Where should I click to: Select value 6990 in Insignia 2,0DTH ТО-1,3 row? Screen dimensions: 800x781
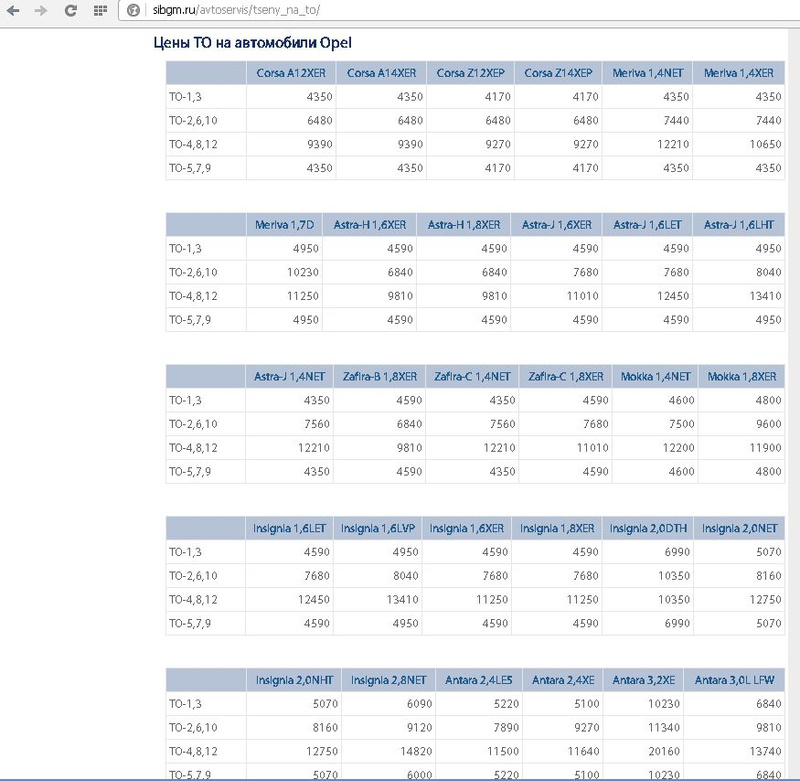677,552
